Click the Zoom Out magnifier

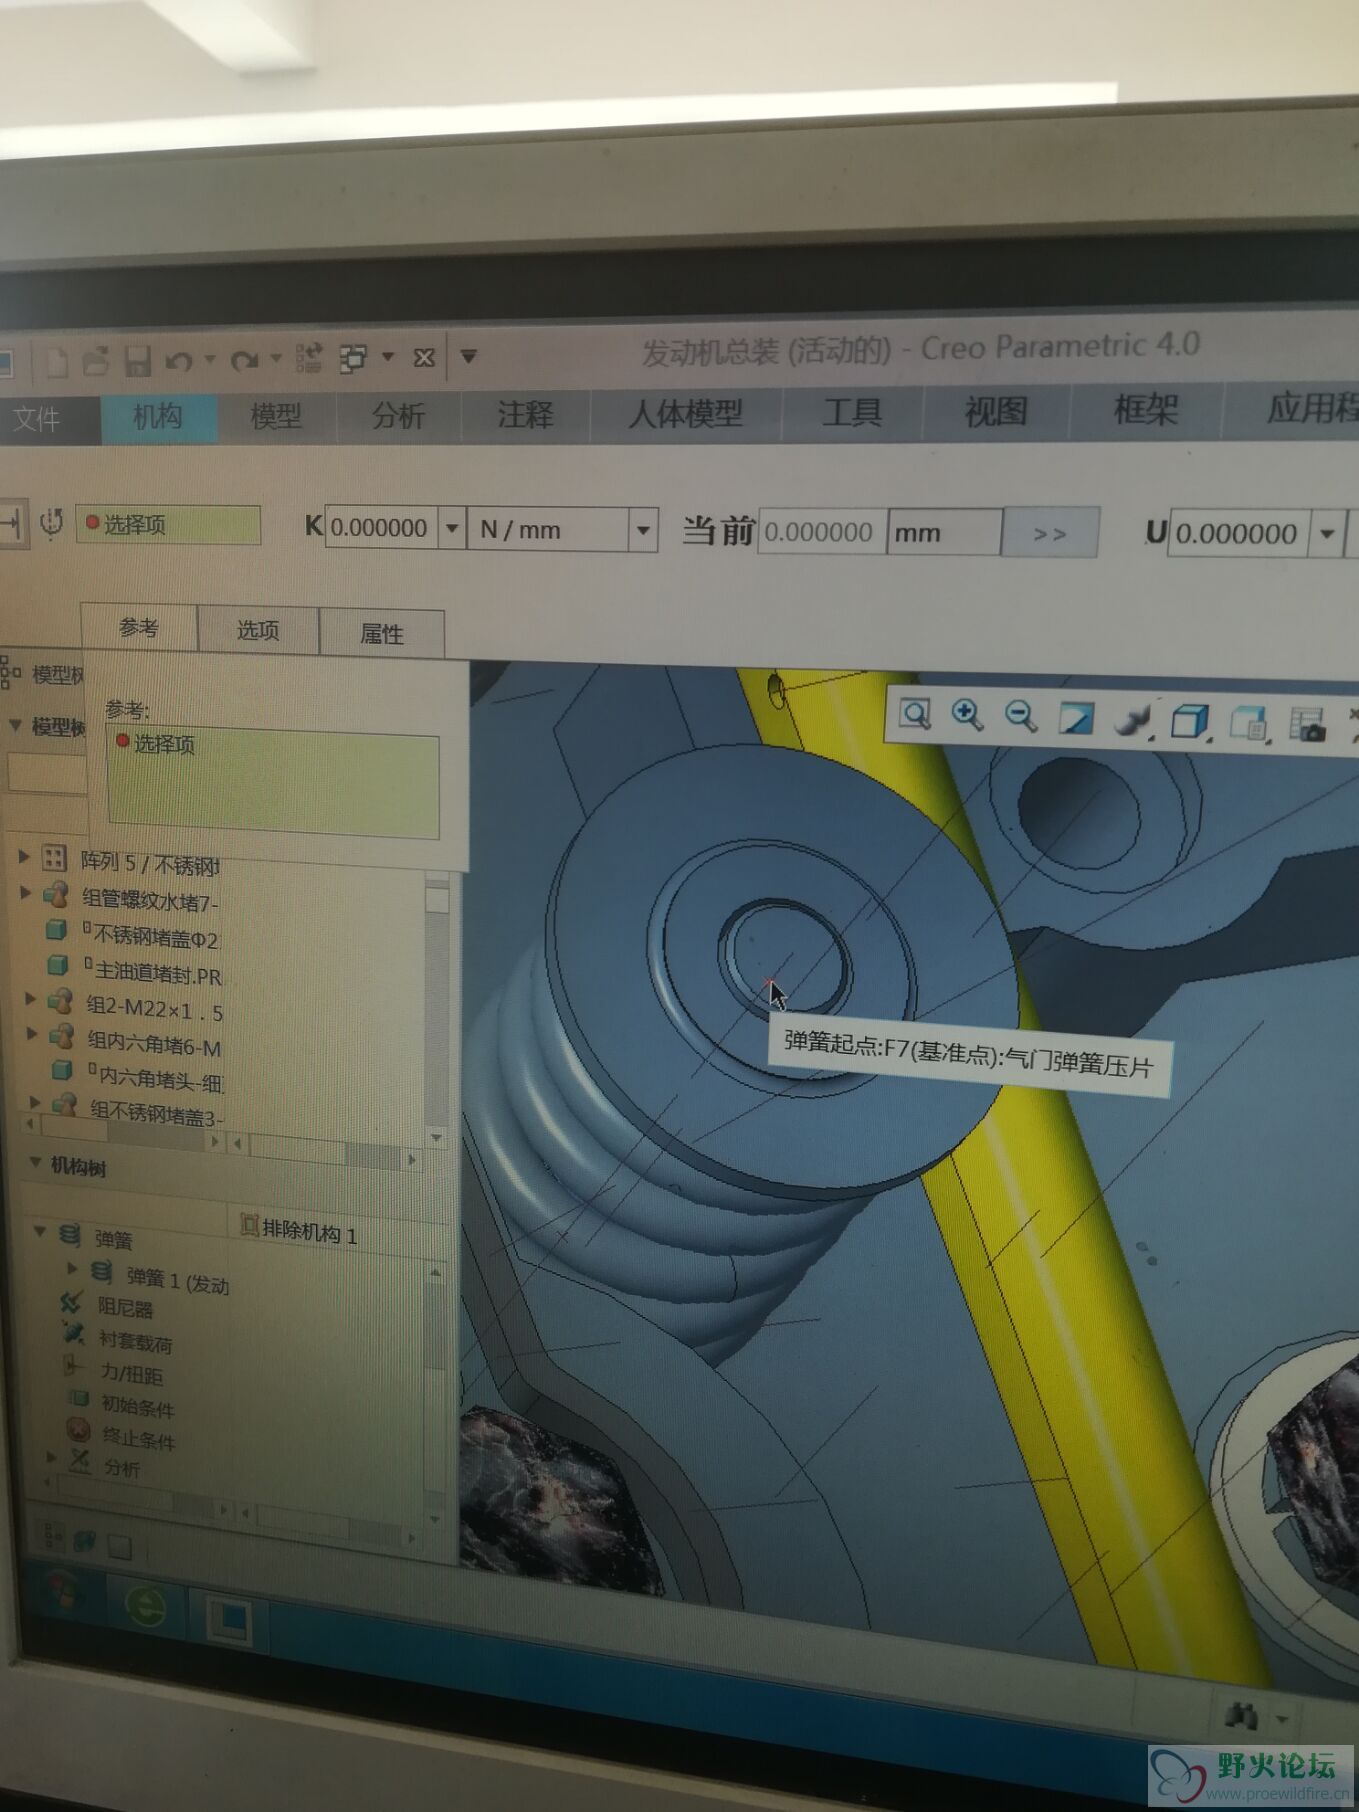click(x=1021, y=716)
